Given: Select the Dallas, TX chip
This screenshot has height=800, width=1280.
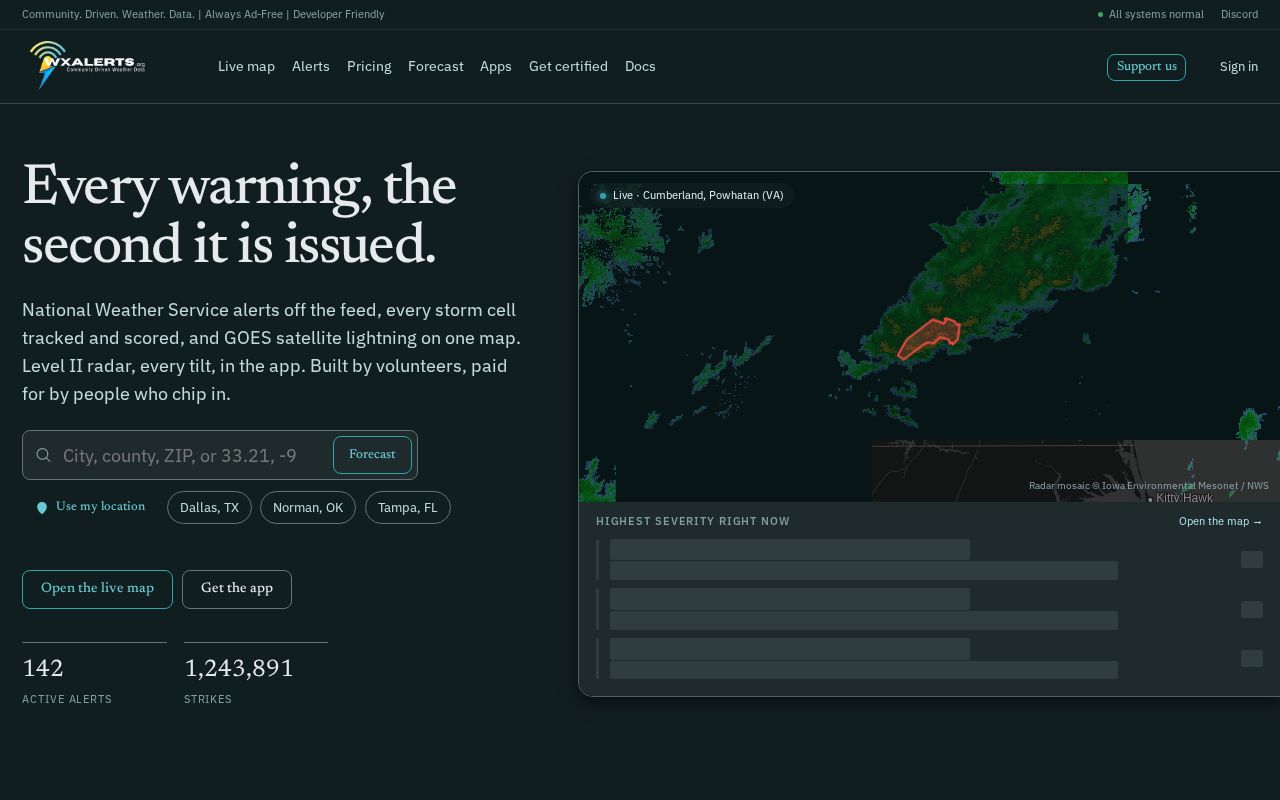Looking at the screenshot, I should coord(209,508).
